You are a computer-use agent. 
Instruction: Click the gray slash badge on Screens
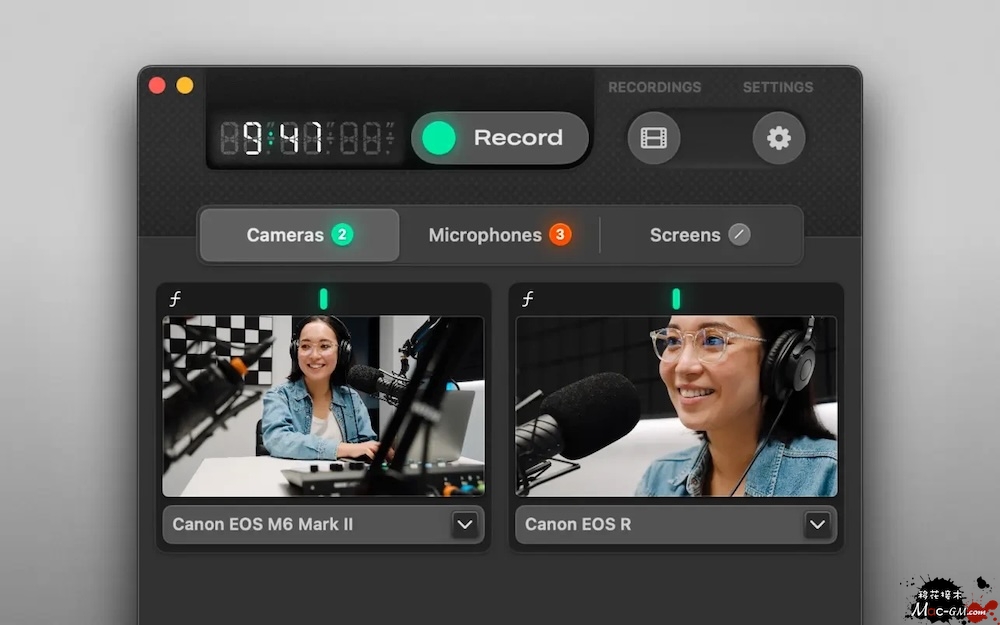pos(739,235)
